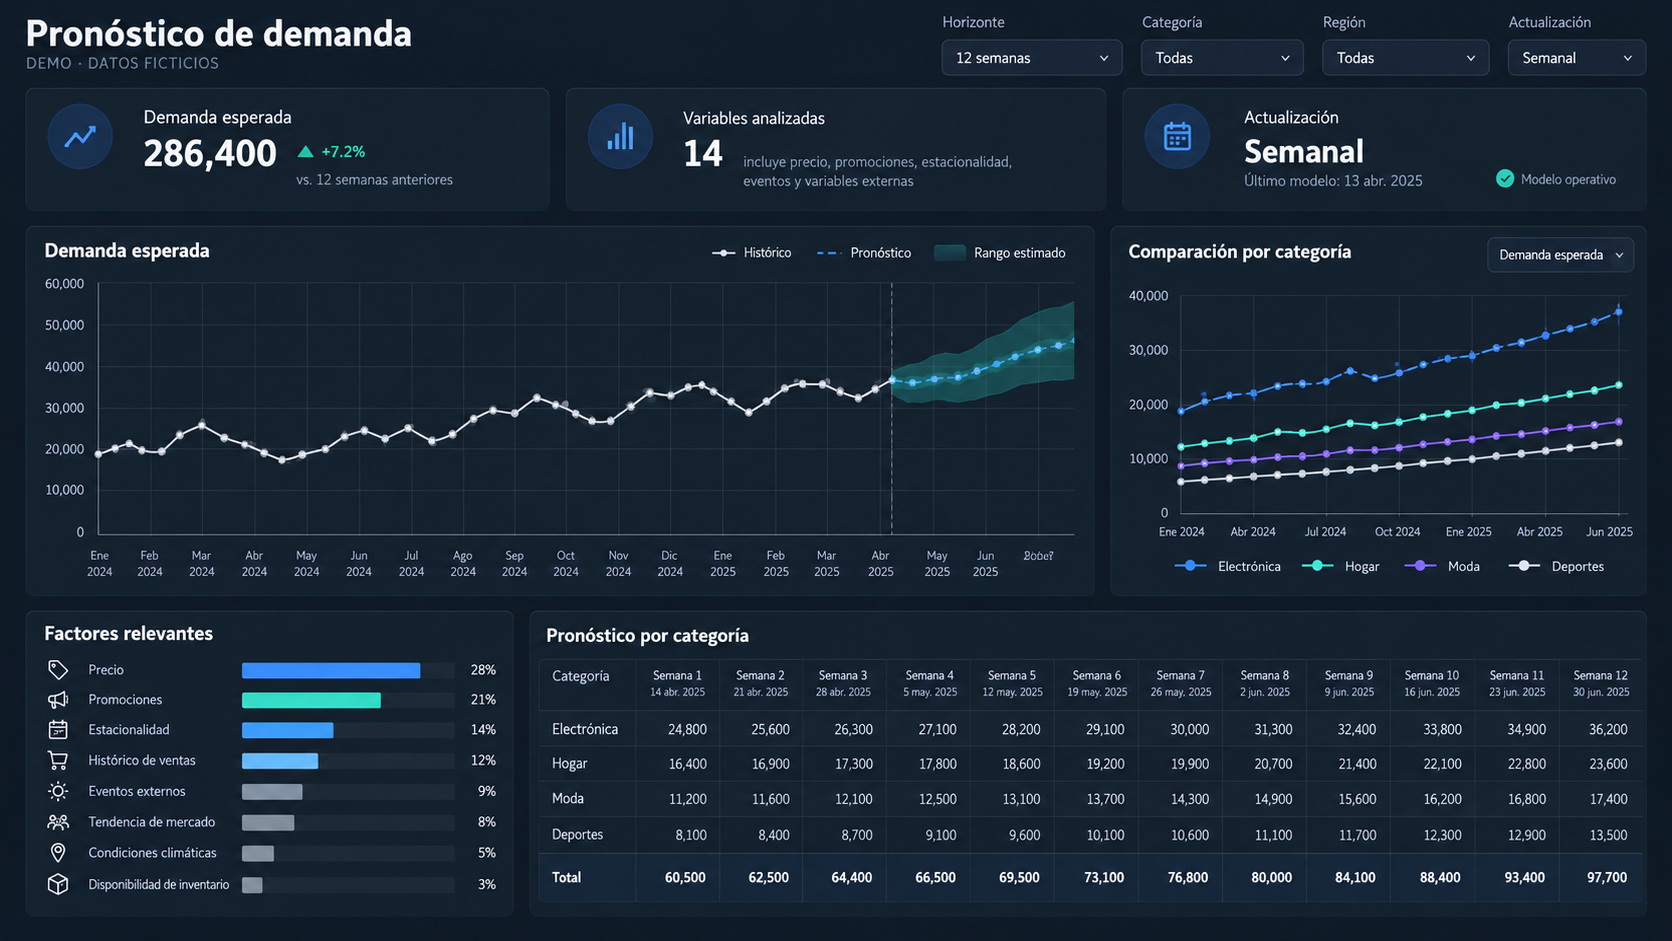
Task: Open the Categoría dropdown set to Todas
Action: click(1222, 58)
